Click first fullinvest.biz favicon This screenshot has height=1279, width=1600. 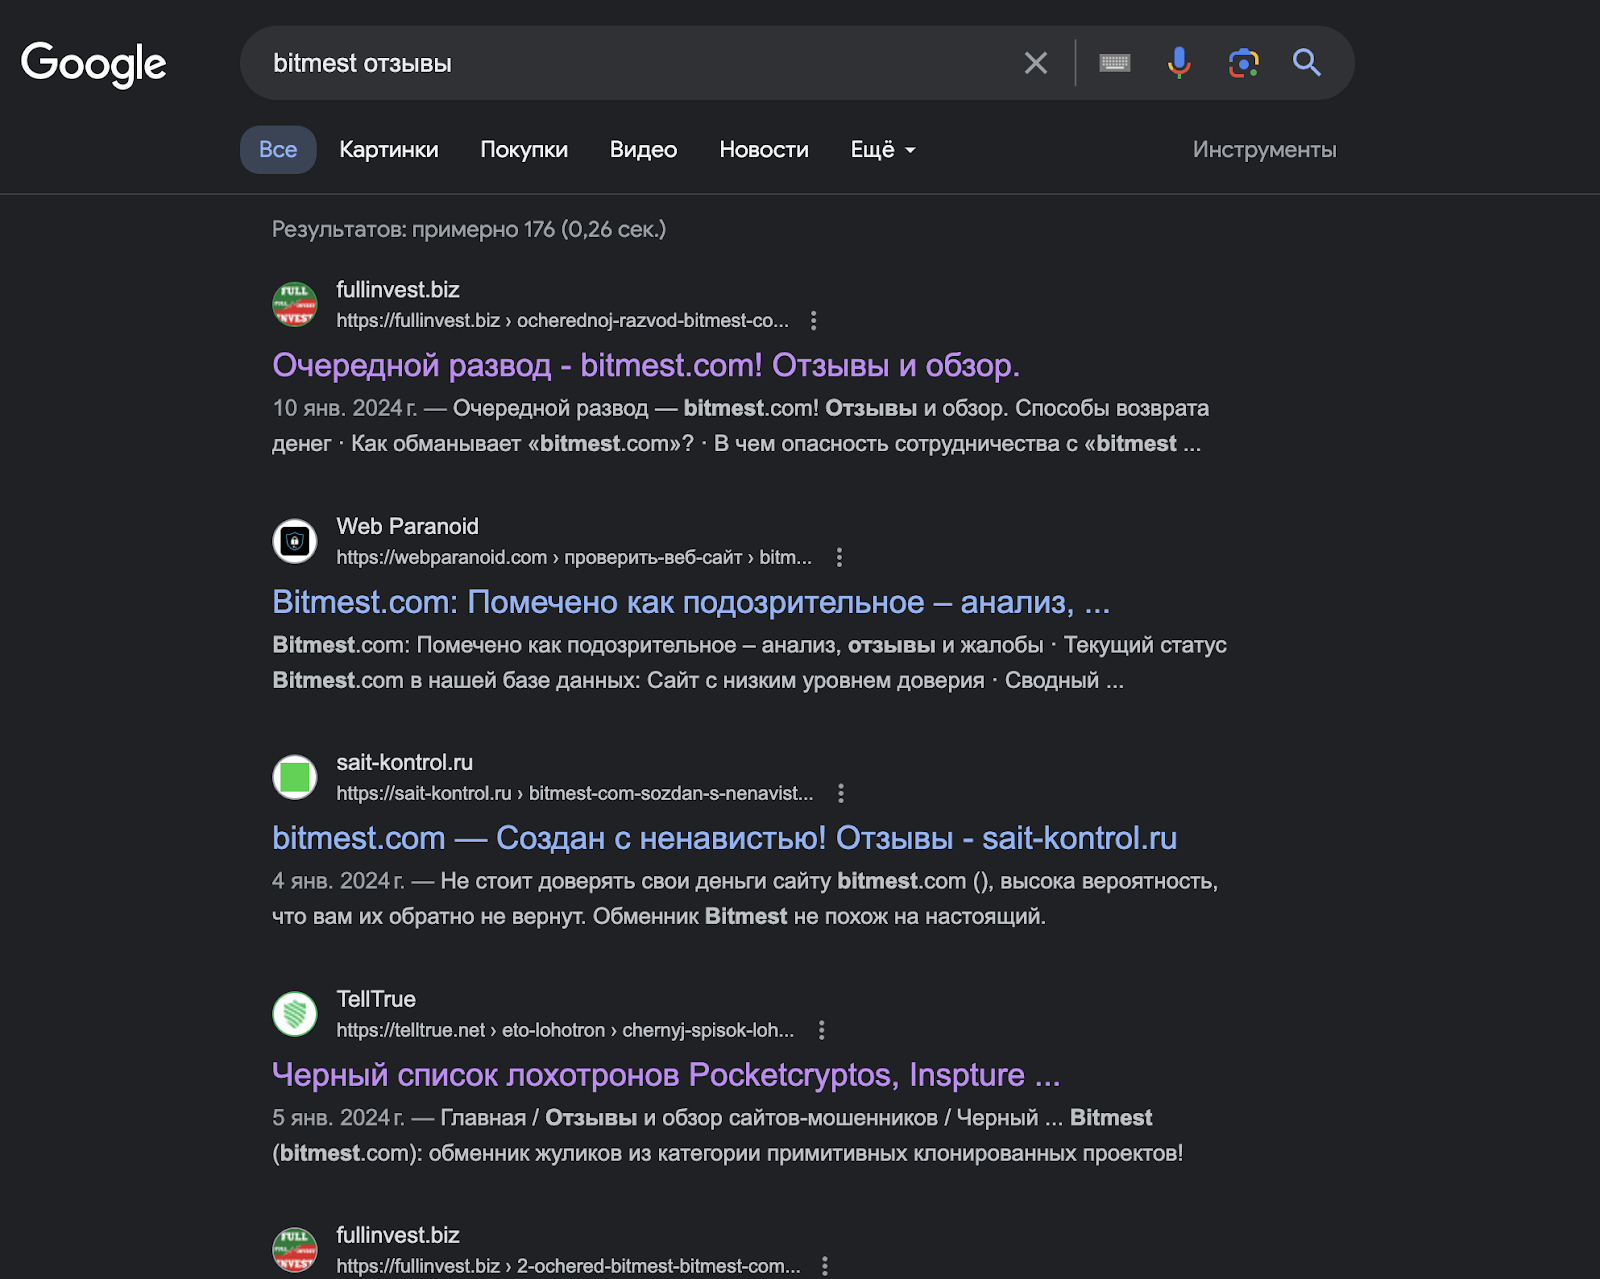pyautogui.click(x=295, y=304)
